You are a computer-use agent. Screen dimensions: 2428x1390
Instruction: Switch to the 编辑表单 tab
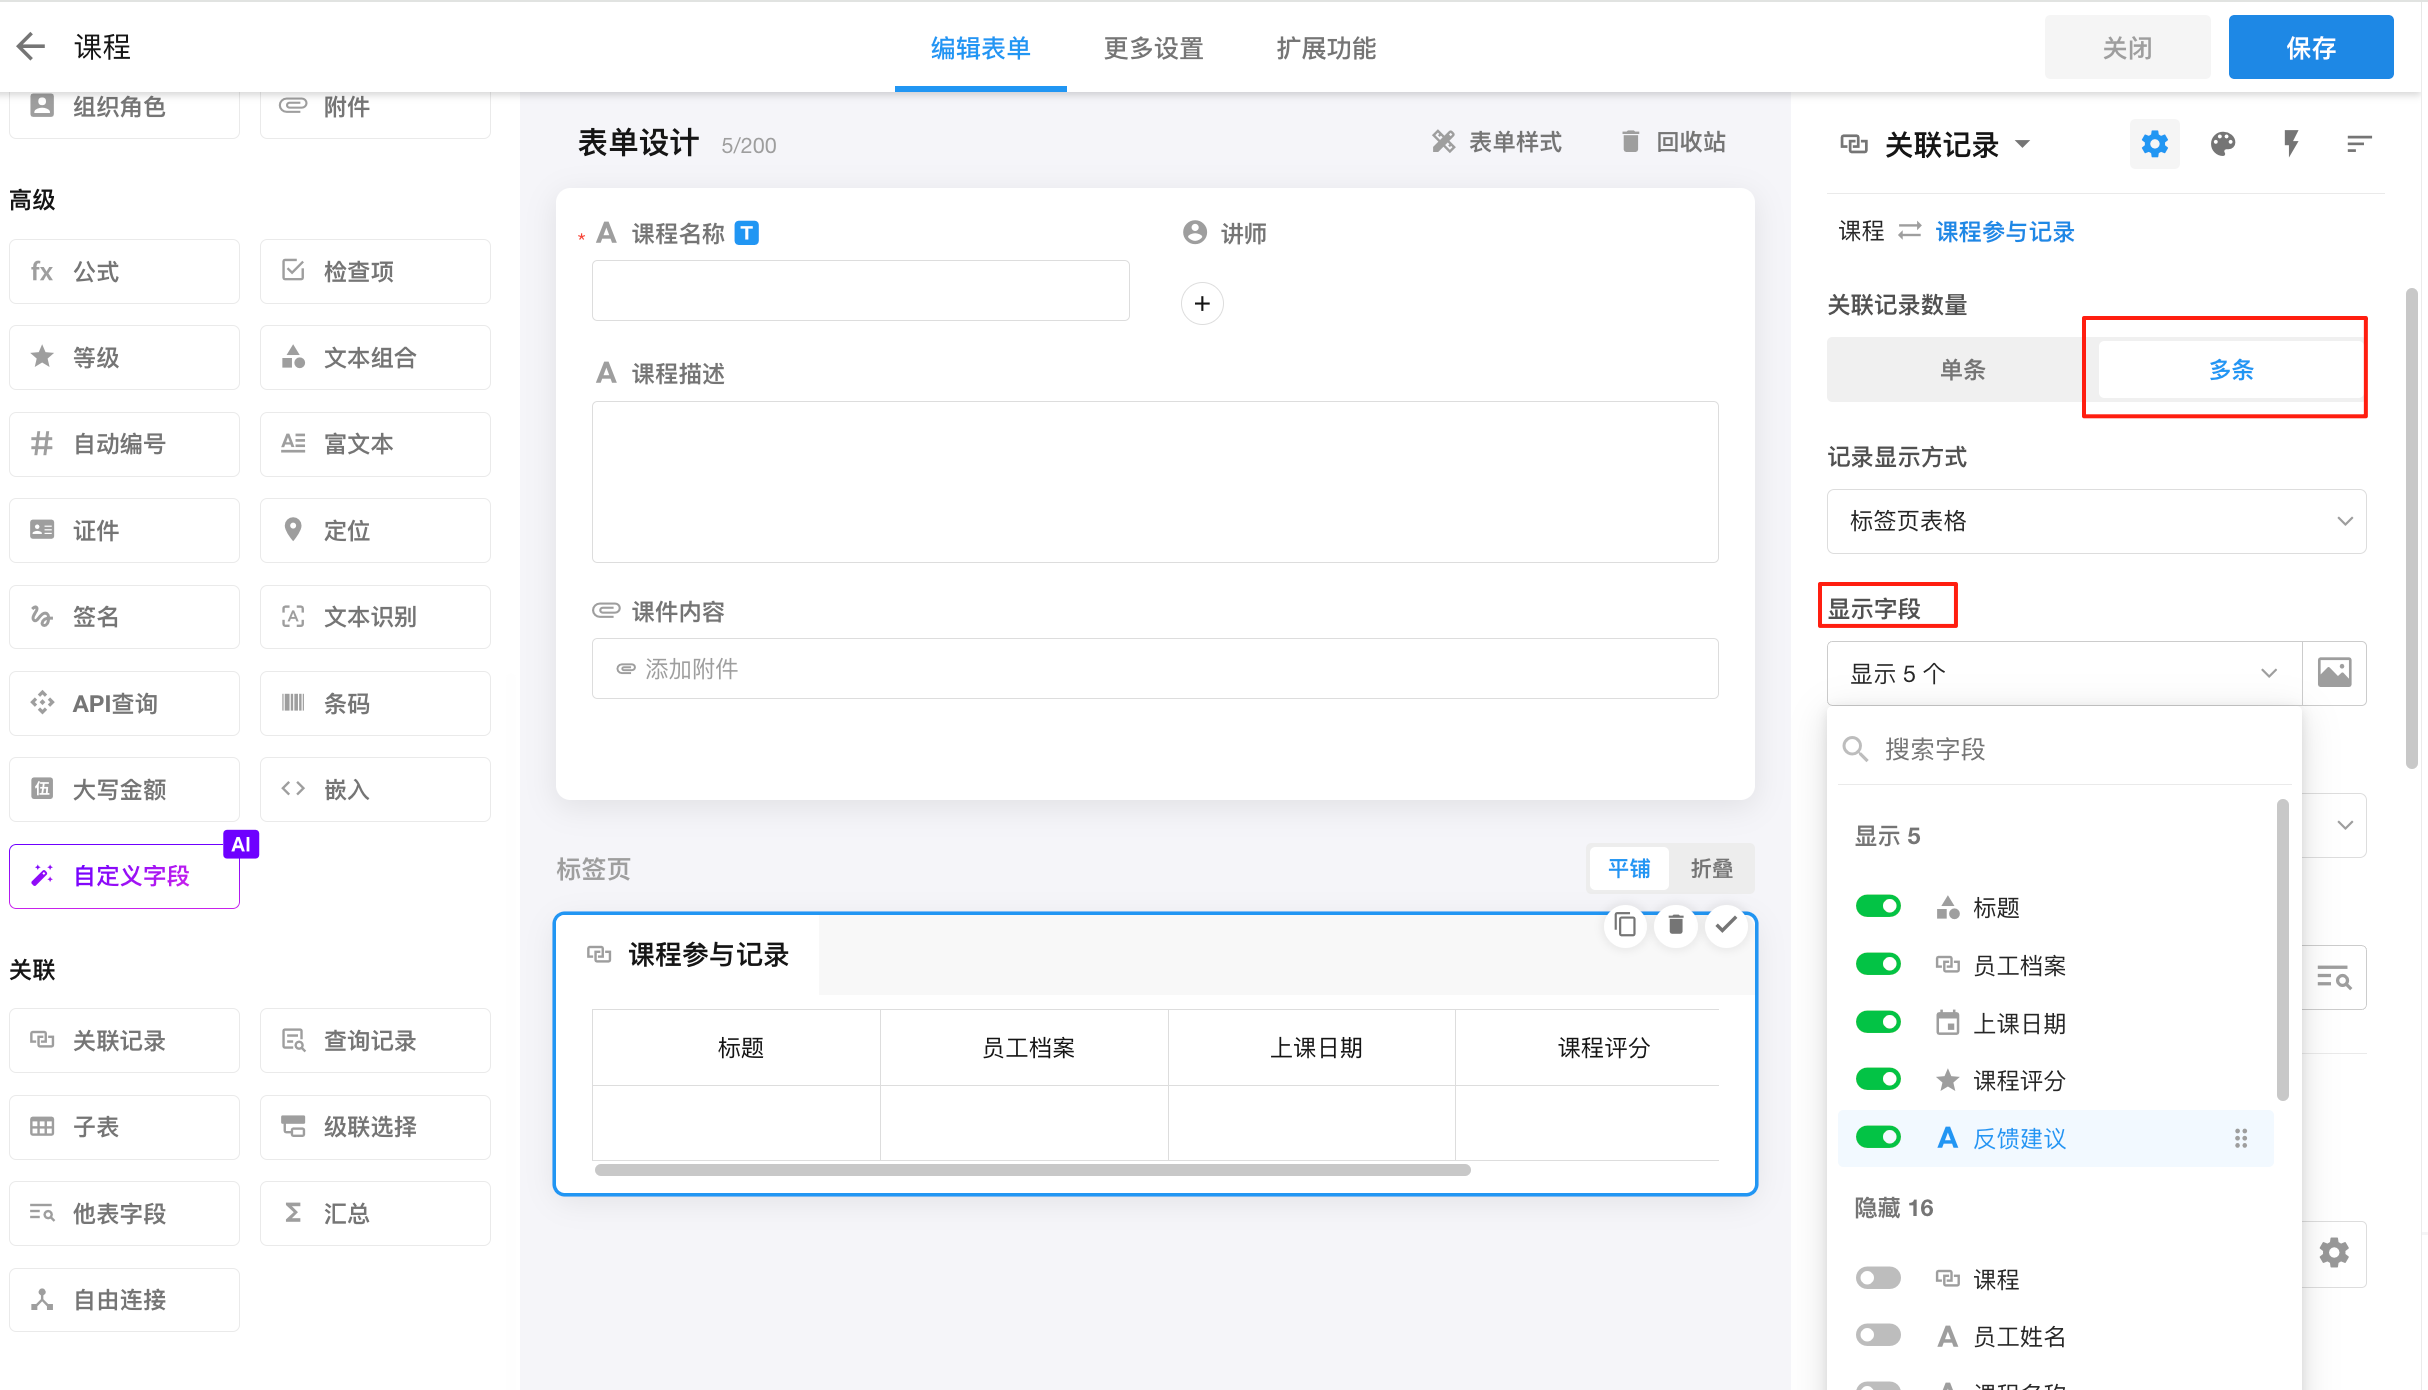[980, 48]
